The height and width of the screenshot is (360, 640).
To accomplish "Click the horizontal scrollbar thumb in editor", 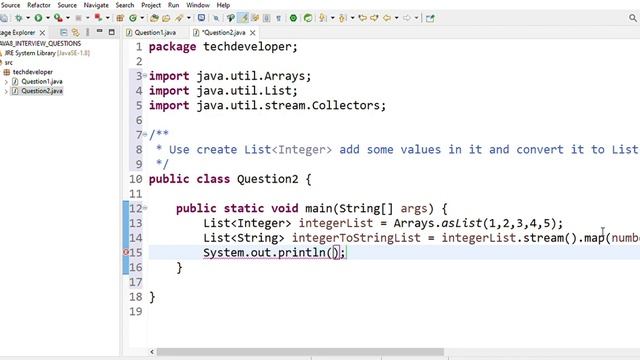I will tap(300, 352).
